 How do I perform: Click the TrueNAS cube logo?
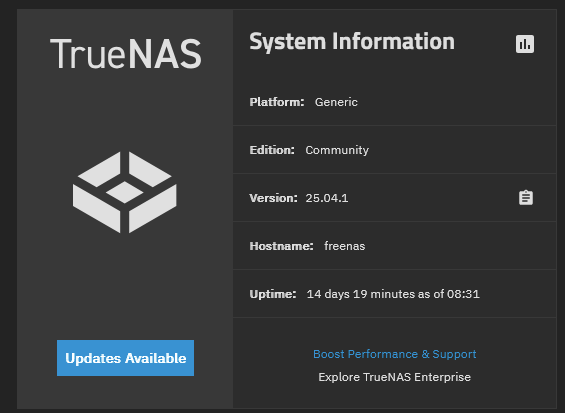tap(125, 192)
